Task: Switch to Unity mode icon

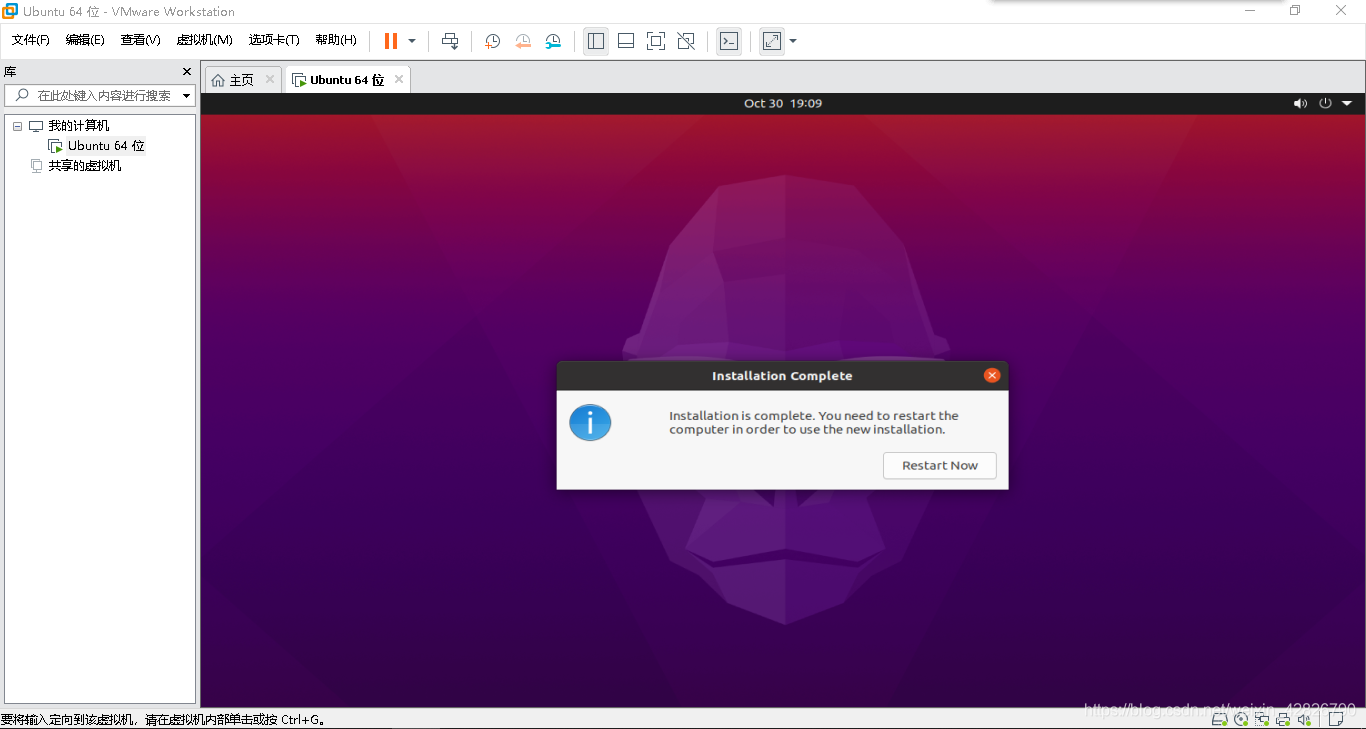Action: [686, 41]
